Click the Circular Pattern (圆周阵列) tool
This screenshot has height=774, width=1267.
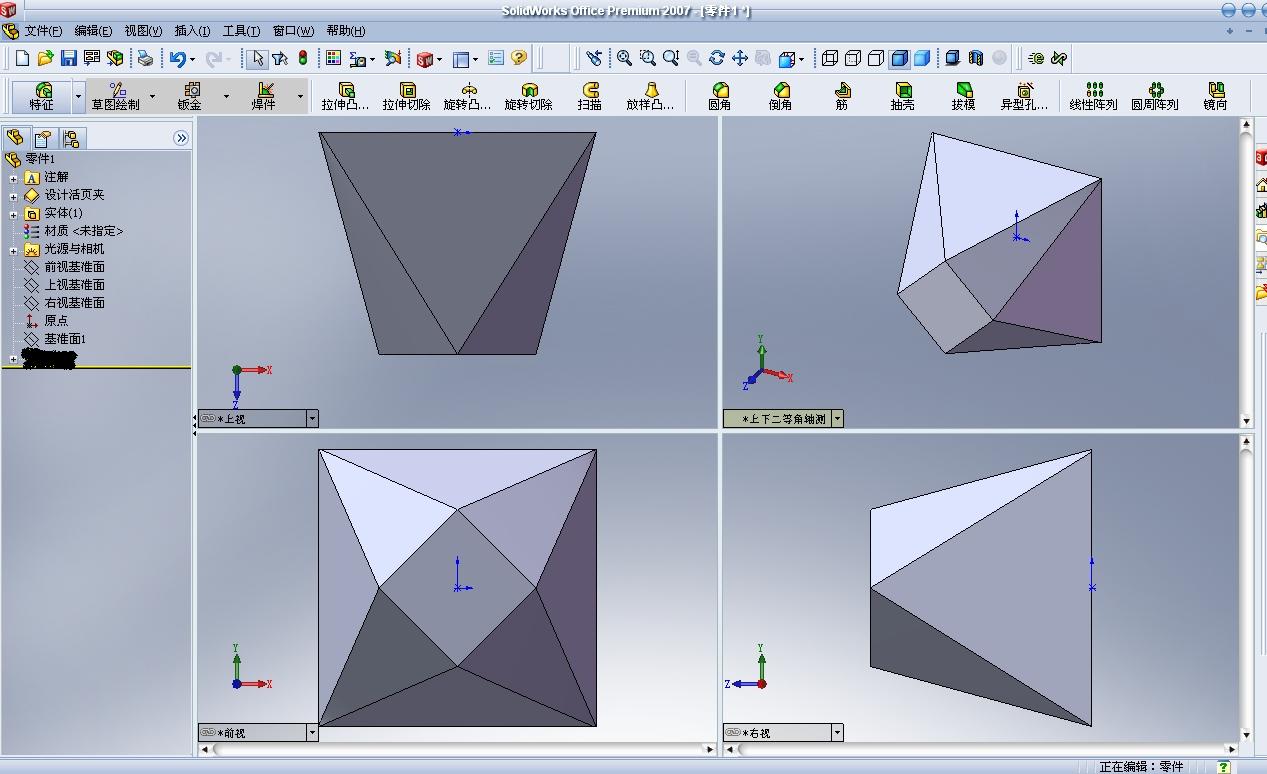pos(1154,97)
